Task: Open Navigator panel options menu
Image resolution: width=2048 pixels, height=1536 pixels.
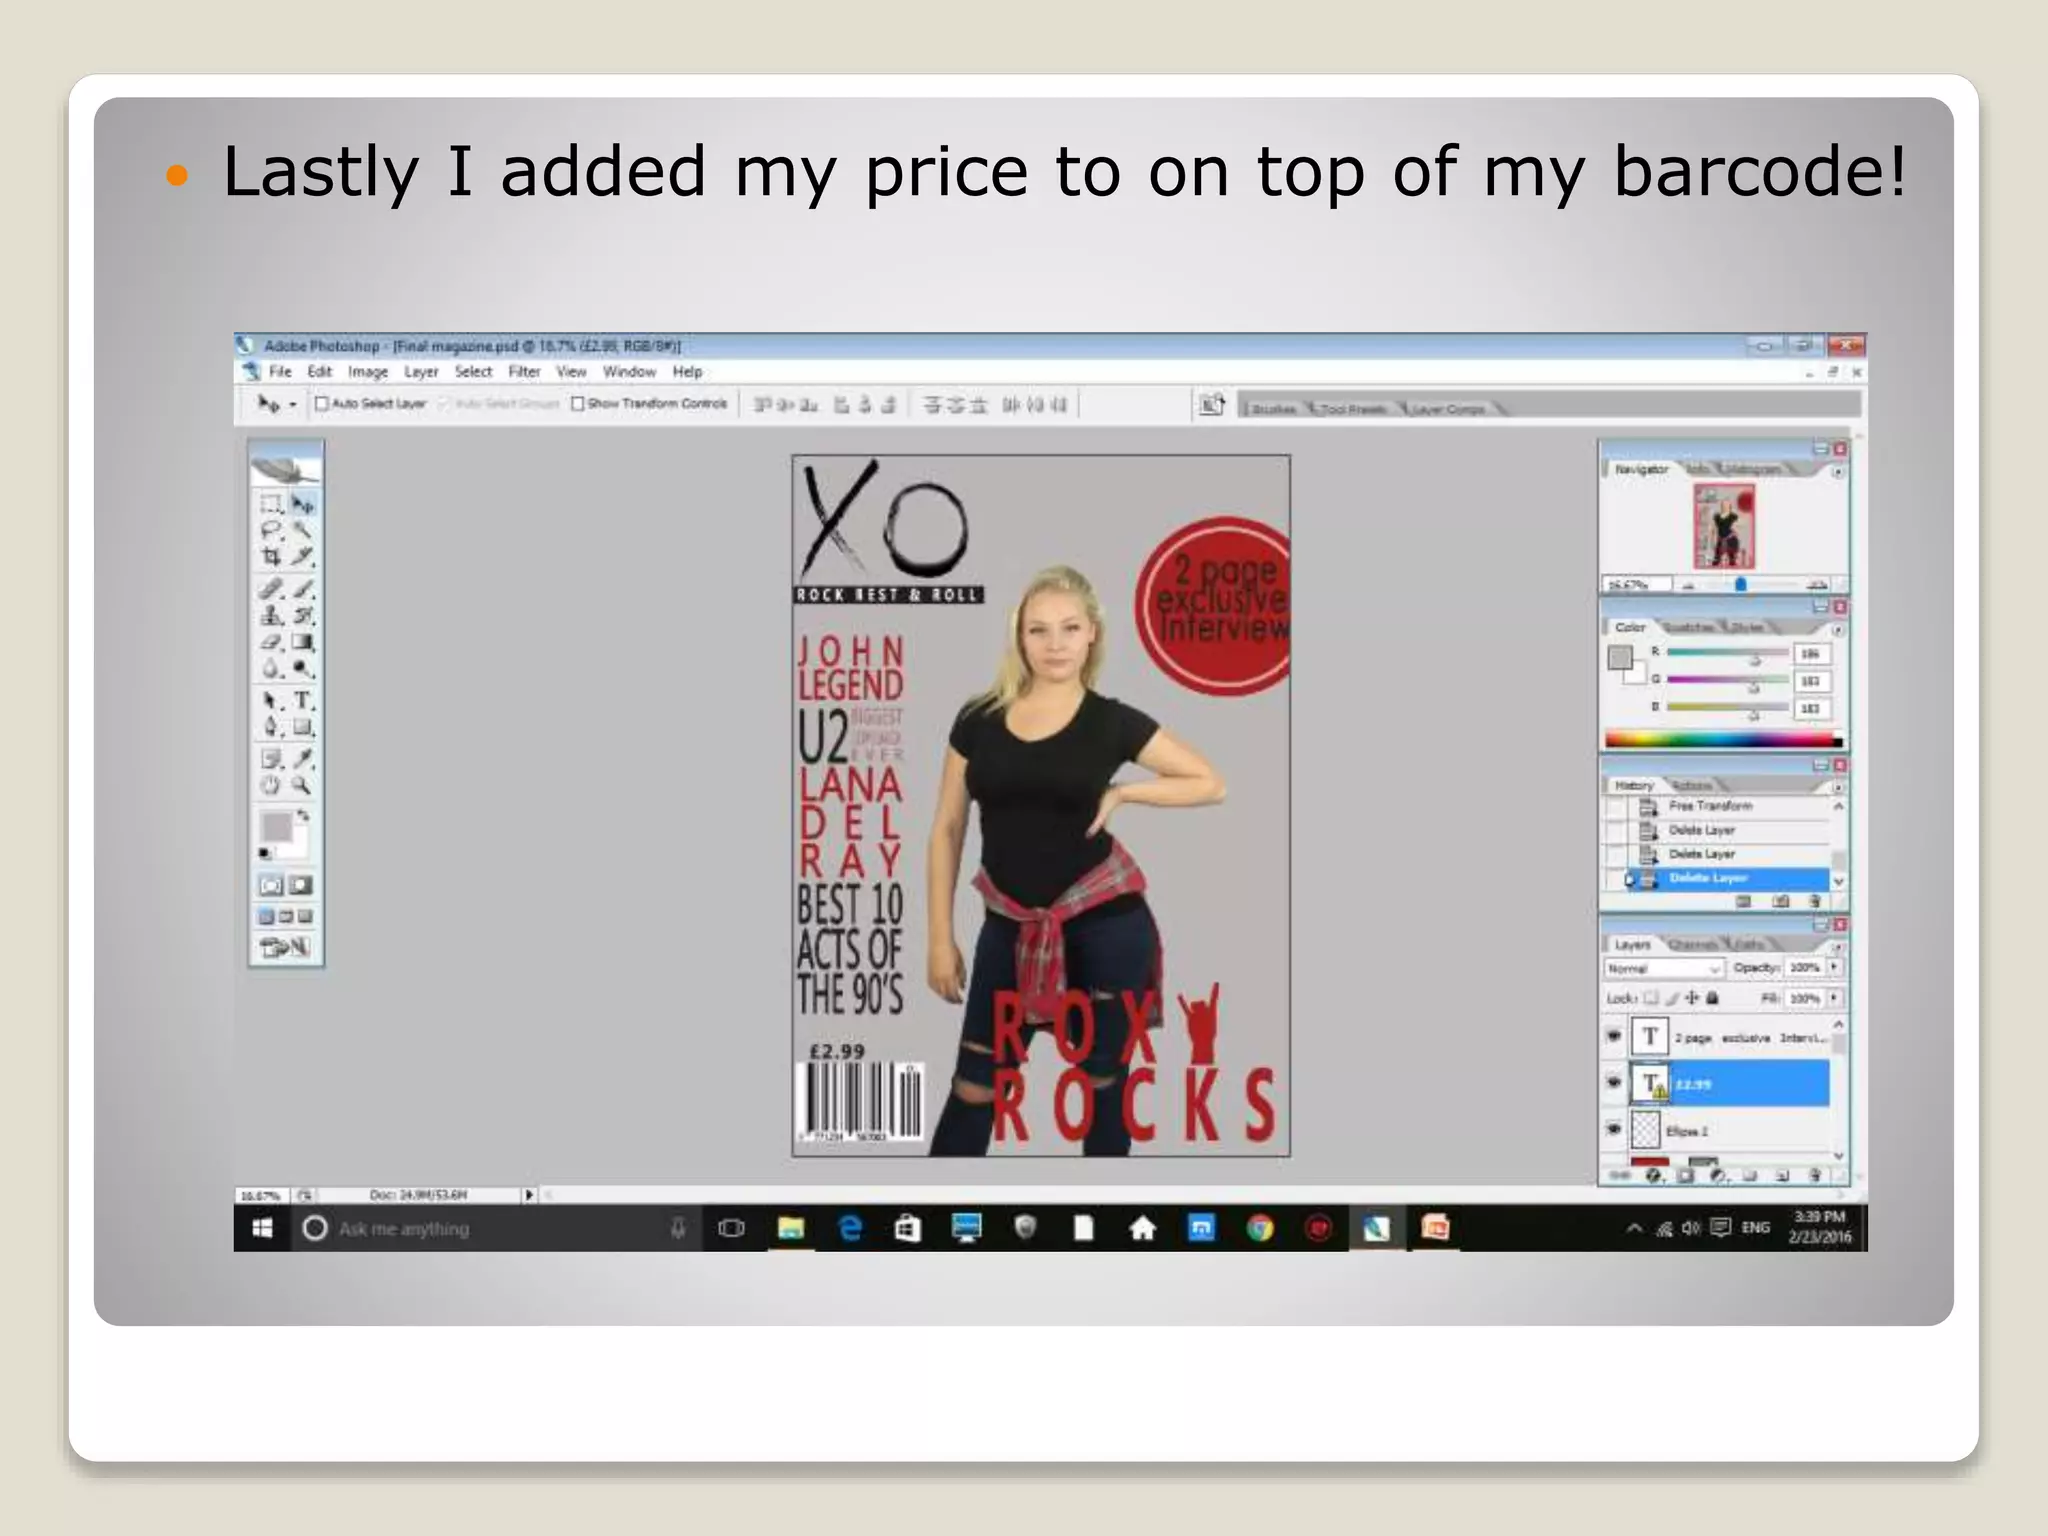Action: [x=1838, y=472]
